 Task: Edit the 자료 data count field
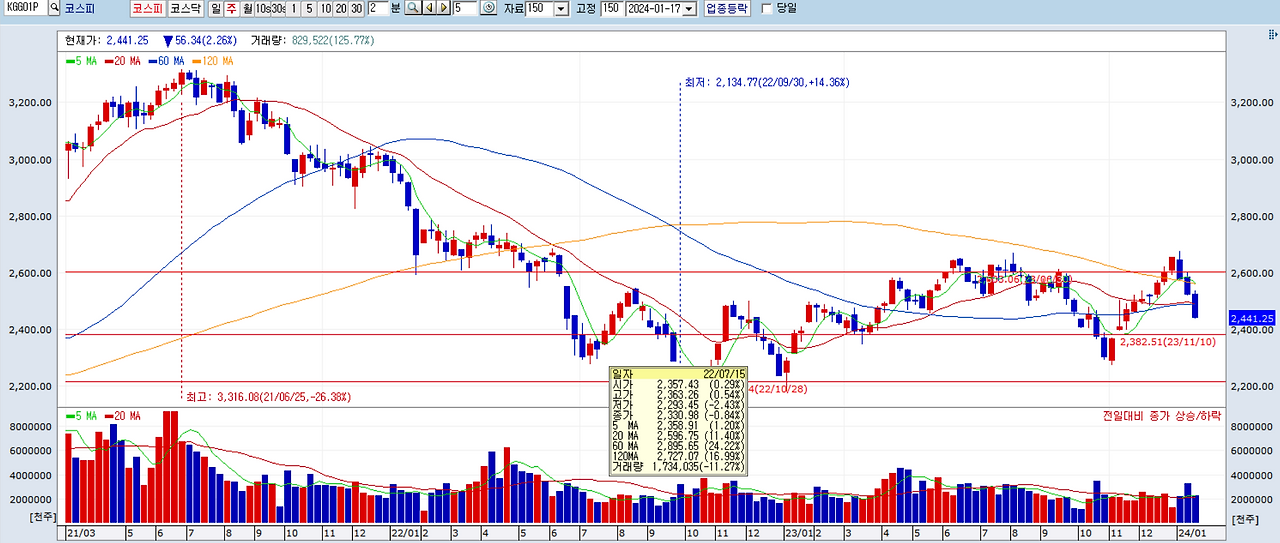click(x=538, y=8)
